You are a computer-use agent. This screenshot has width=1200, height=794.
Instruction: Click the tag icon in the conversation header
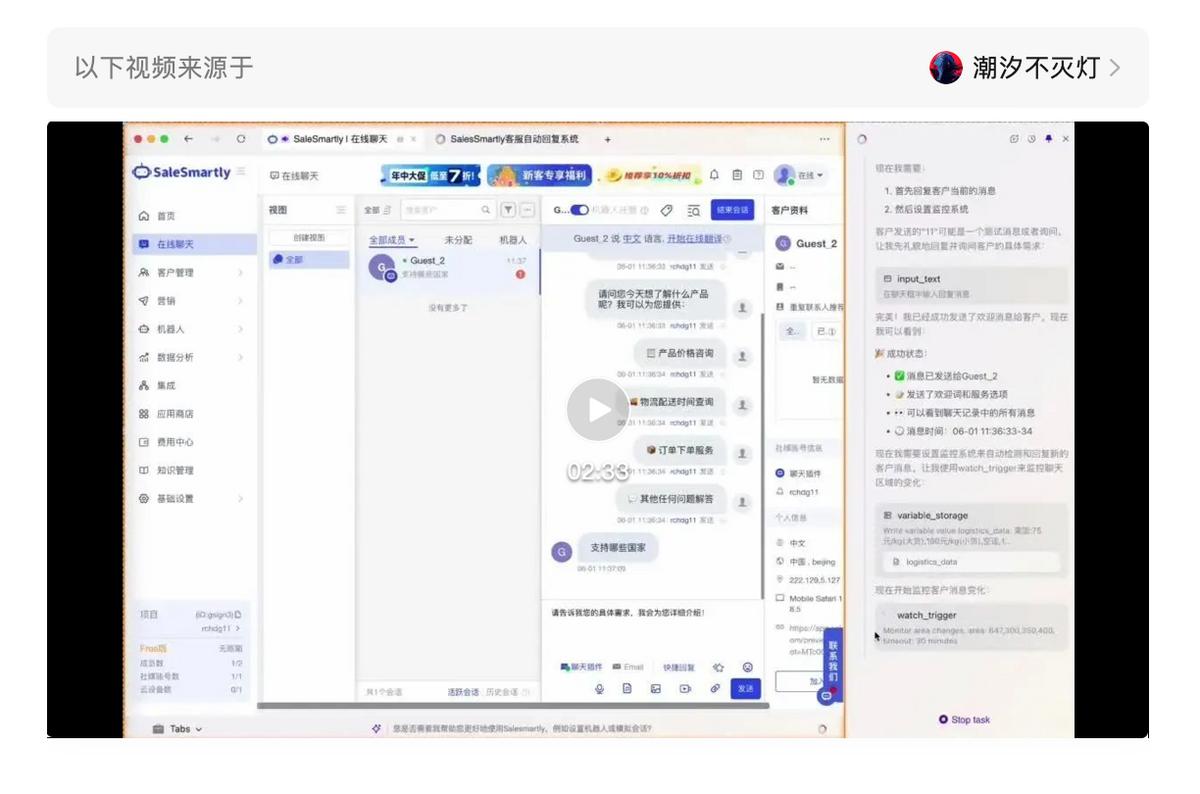665,211
